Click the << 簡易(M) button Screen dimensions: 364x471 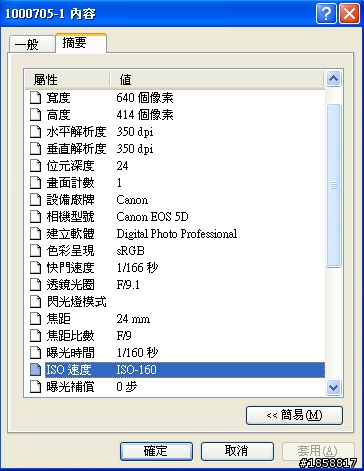coord(294,415)
